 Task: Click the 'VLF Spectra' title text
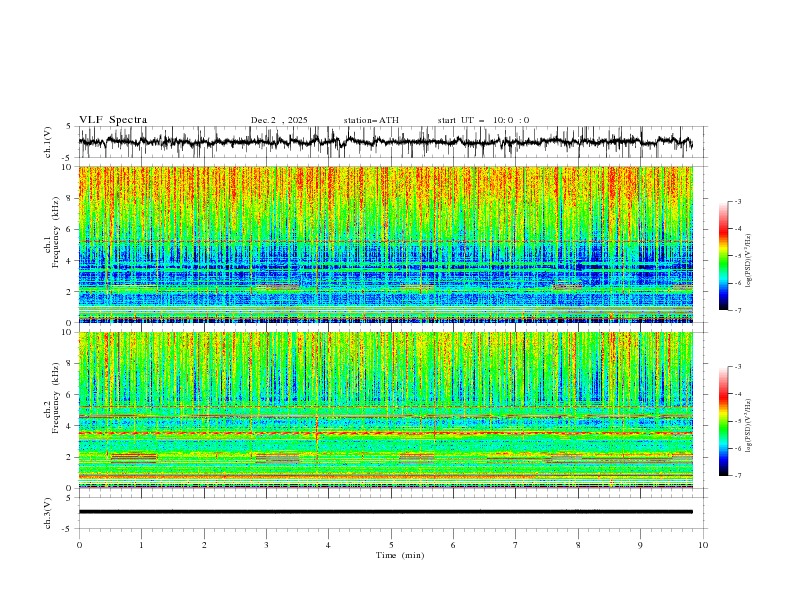pyautogui.click(x=113, y=120)
